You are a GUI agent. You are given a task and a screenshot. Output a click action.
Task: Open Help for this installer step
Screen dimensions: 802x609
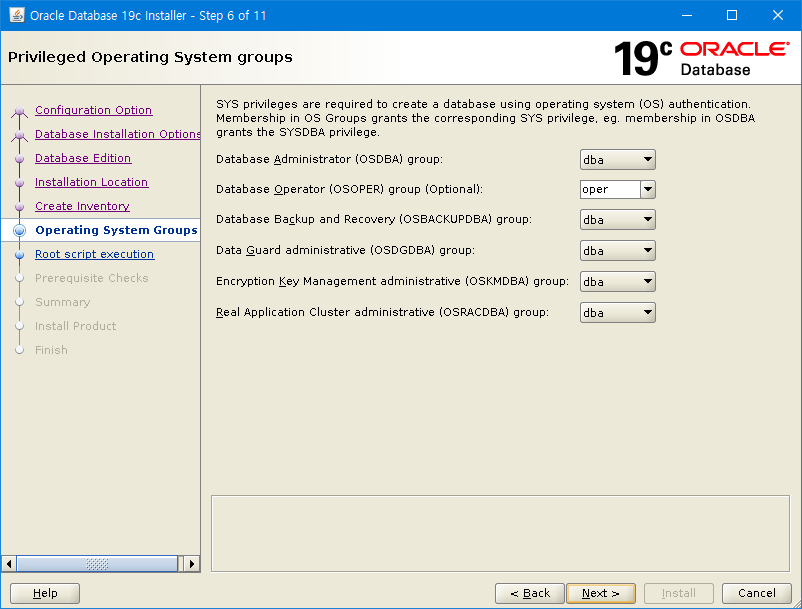[x=45, y=593]
